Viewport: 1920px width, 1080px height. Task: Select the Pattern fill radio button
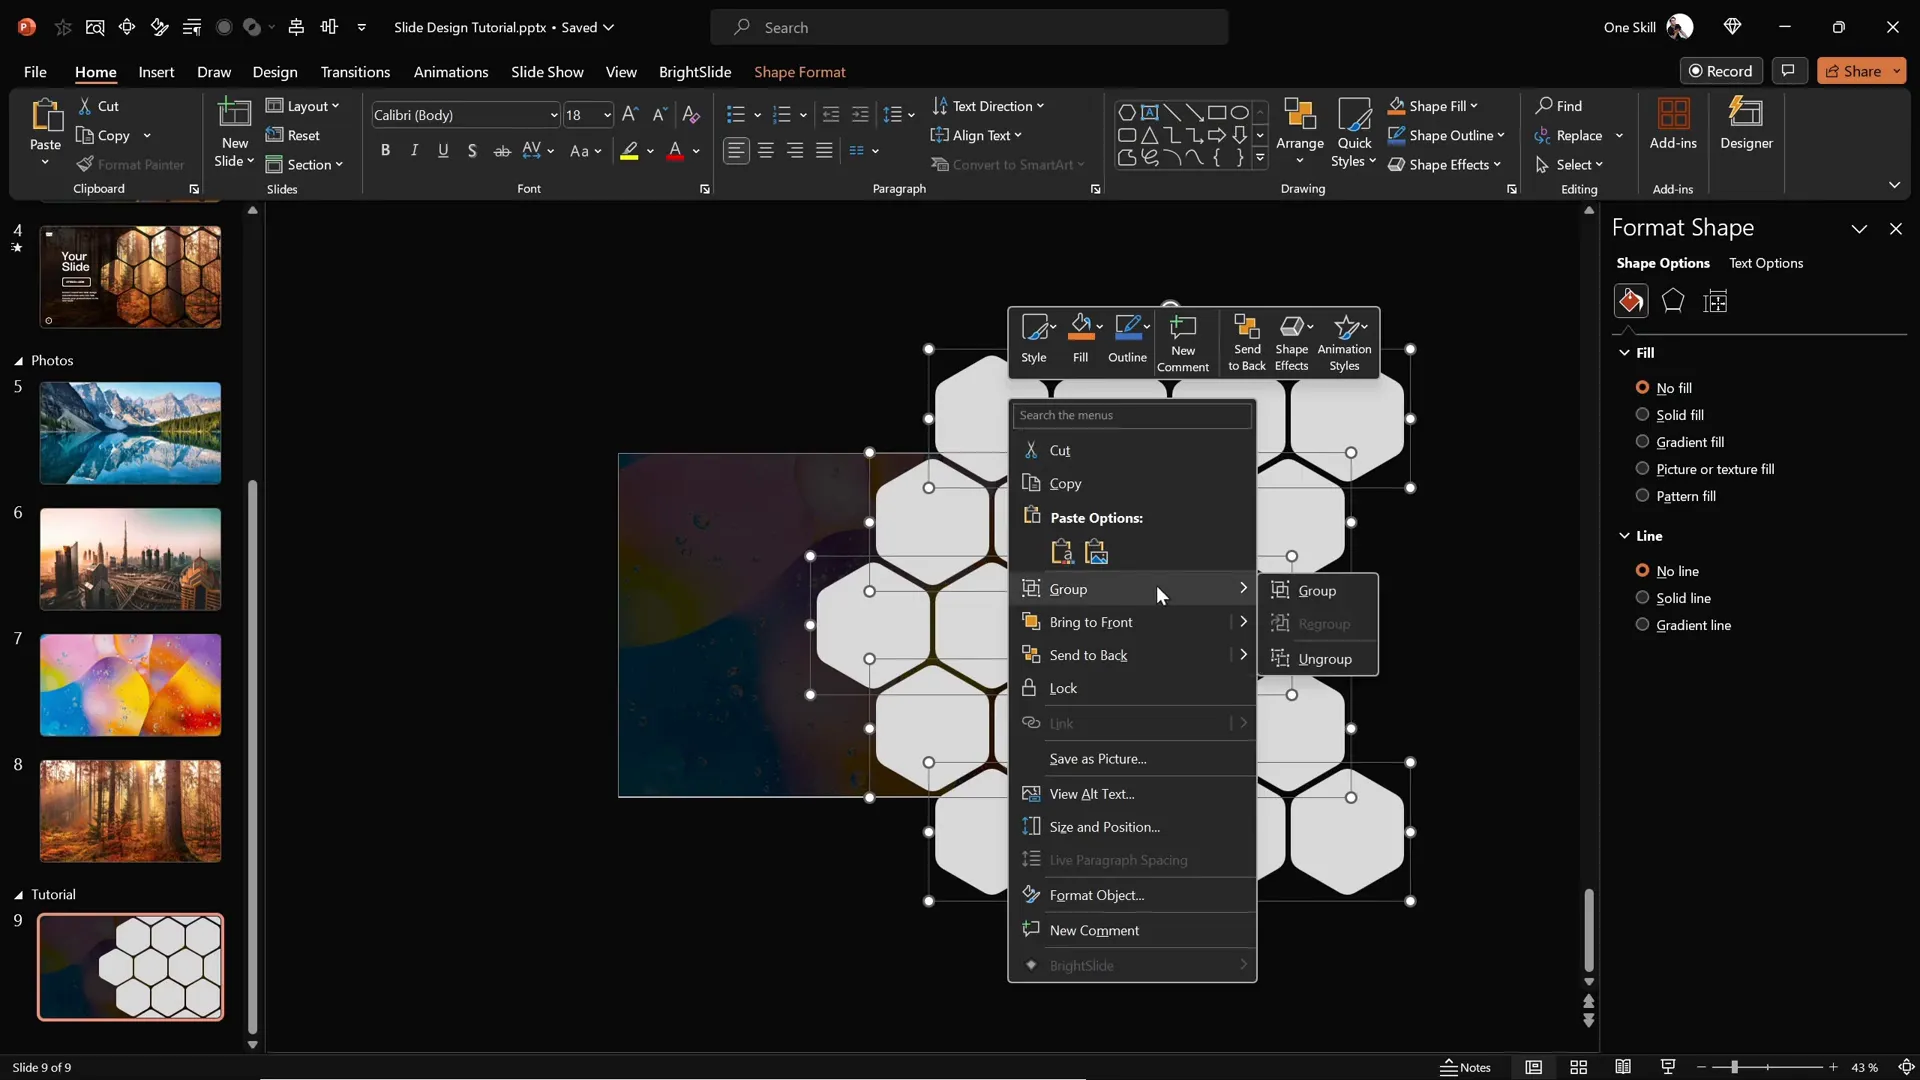pyautogui.click(x=1642, y=495)
